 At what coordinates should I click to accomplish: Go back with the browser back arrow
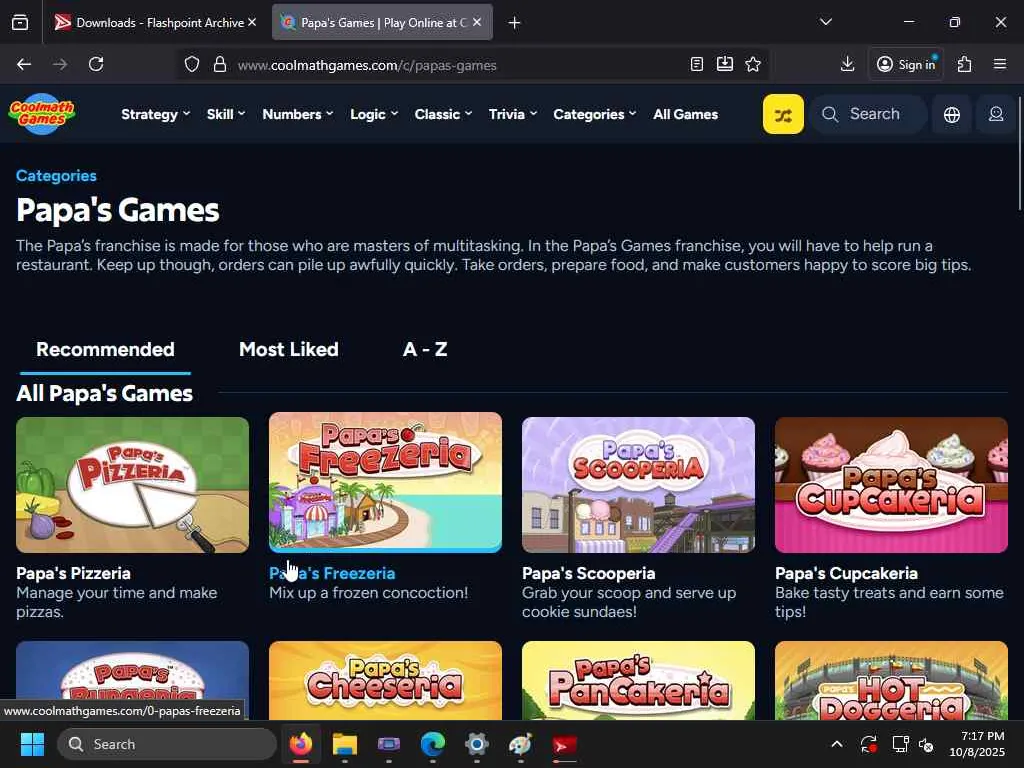point(24,64)
